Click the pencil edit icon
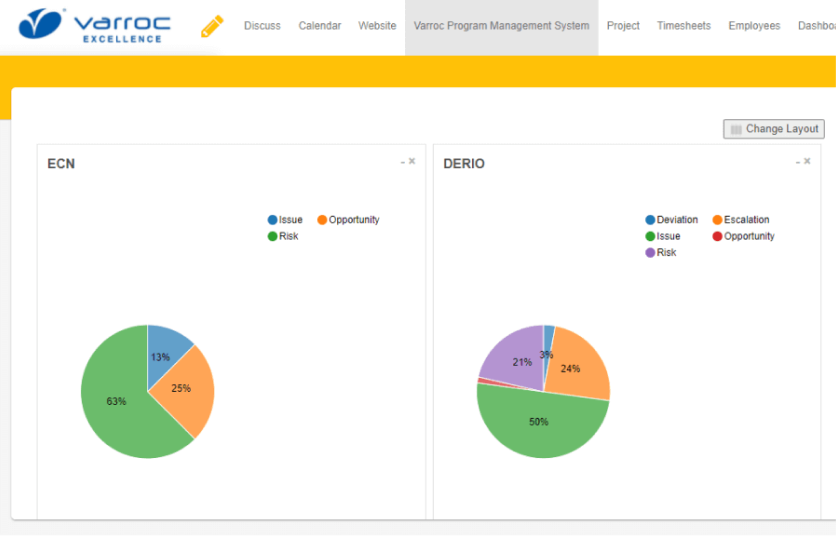 click(x=211, y=27)
